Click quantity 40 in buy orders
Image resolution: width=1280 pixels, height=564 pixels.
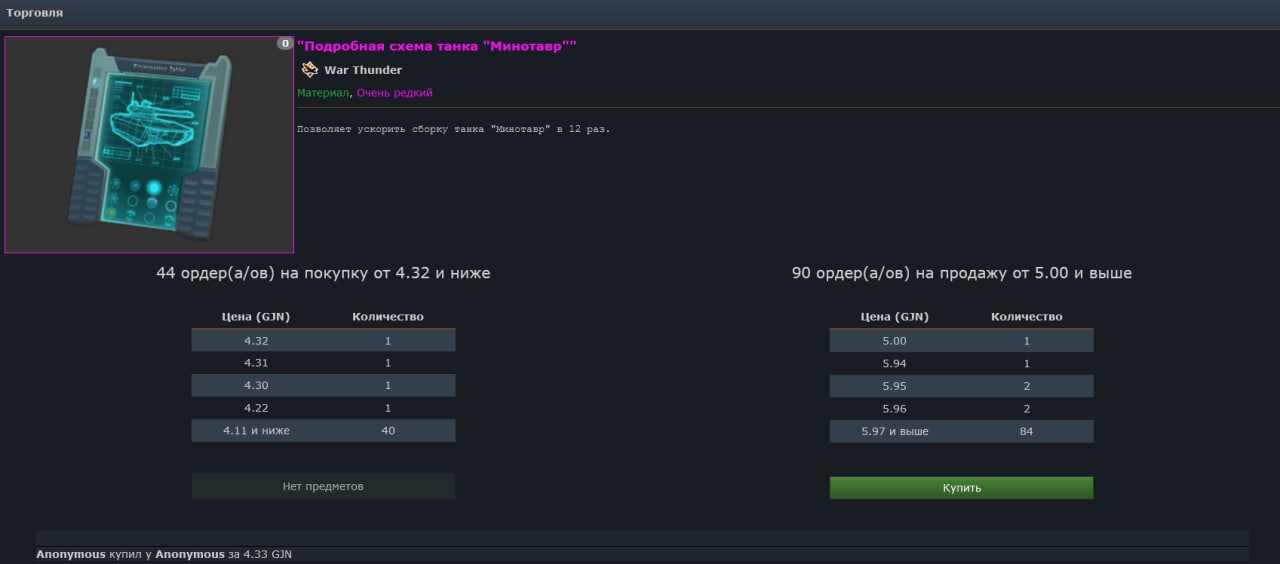[388, 431]
